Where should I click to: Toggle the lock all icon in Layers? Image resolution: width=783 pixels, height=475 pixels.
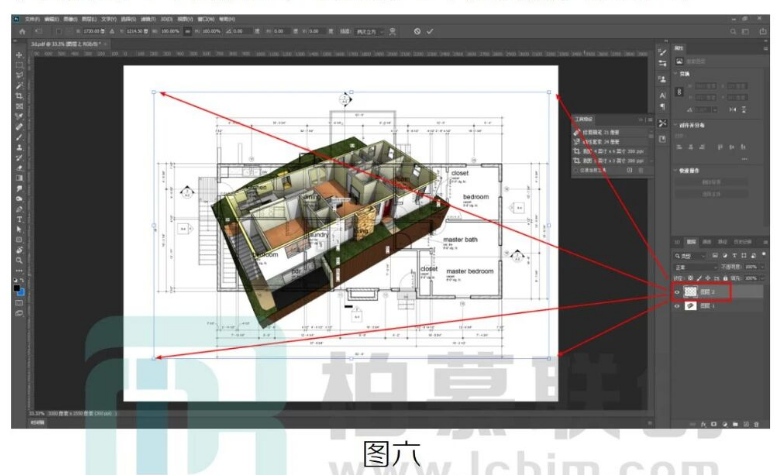[x=725, y=278]
